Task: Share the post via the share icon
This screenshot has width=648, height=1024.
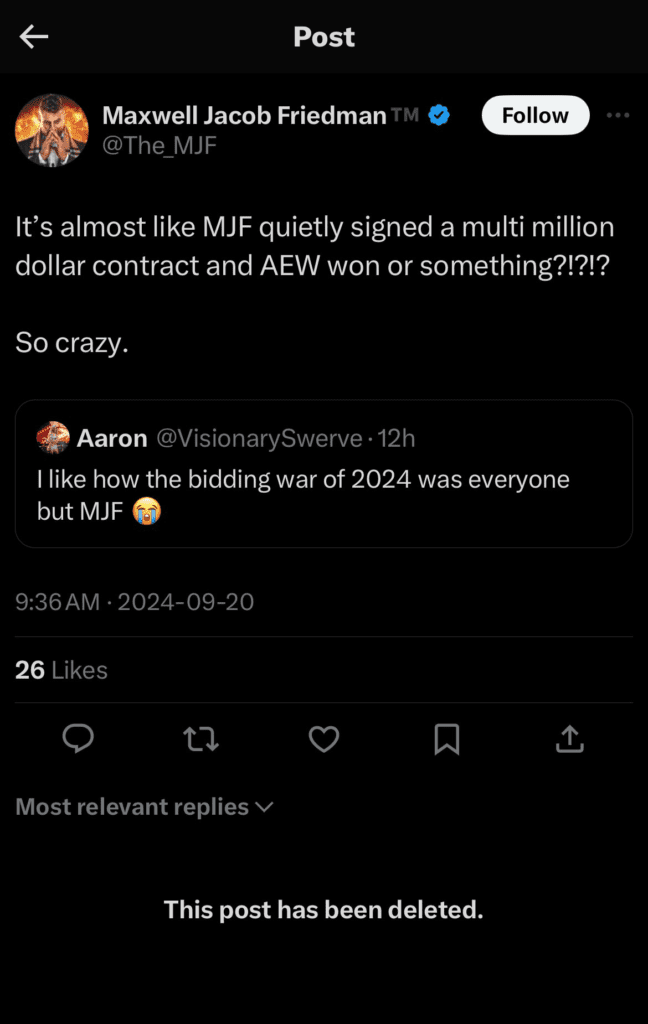Action: [x=569, y=739]
